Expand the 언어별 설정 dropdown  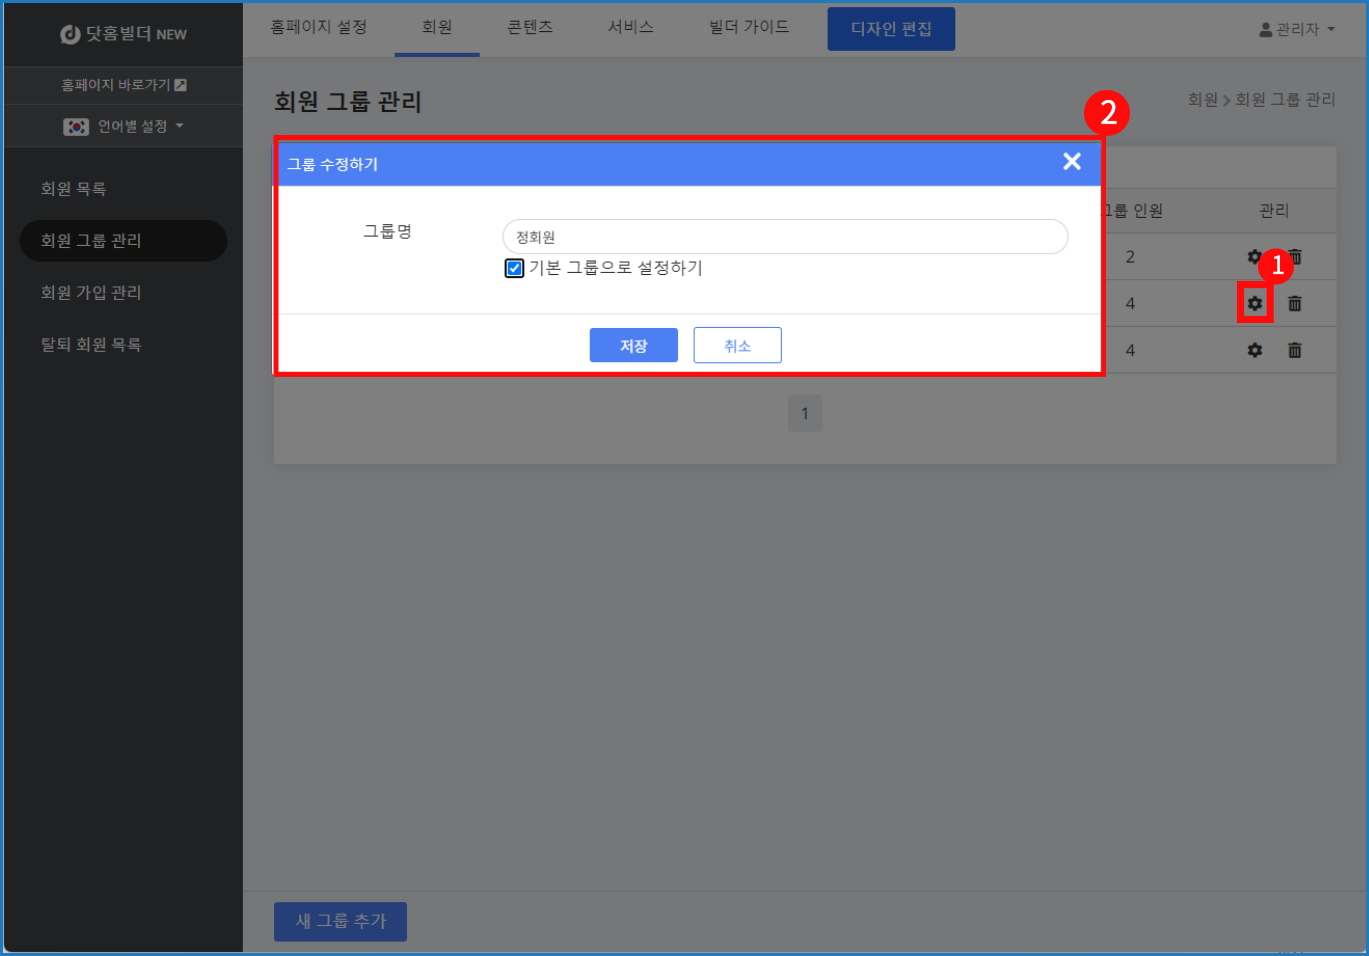pos(124,126)
